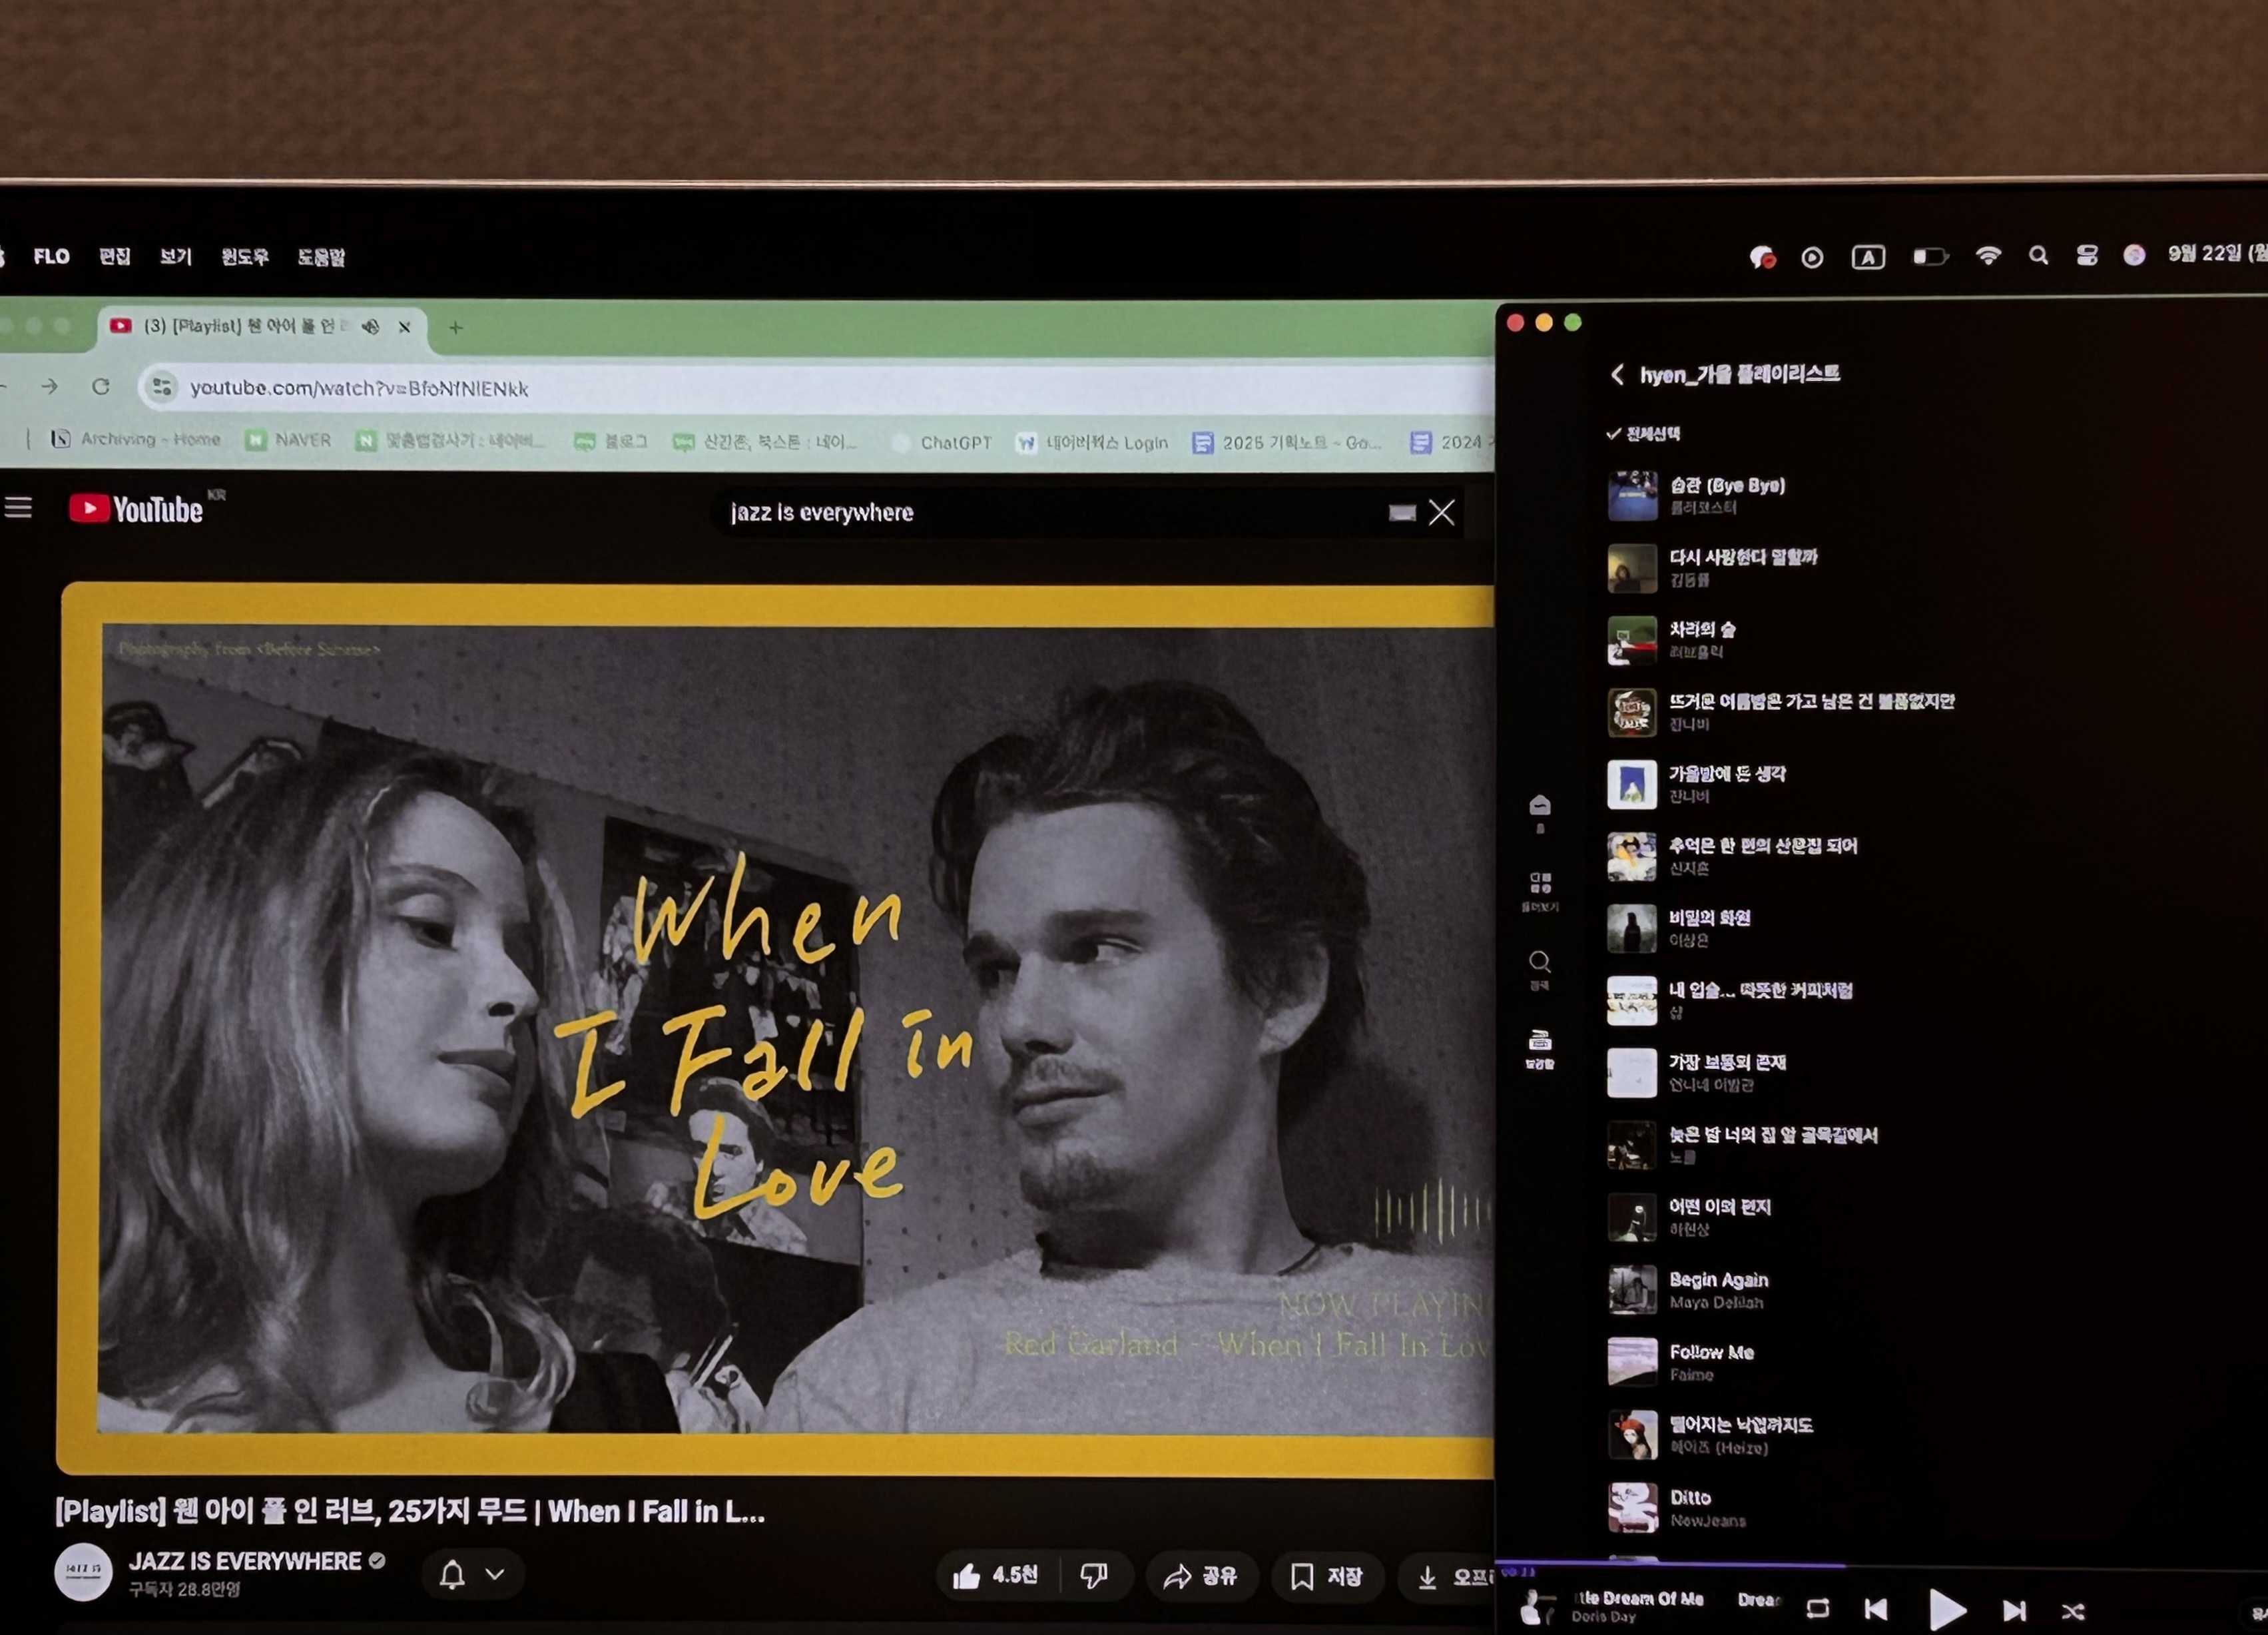Open Spotlight search in the menu bar
The width and height of the screenshot is (2268, 1635).
[2038, 255]
